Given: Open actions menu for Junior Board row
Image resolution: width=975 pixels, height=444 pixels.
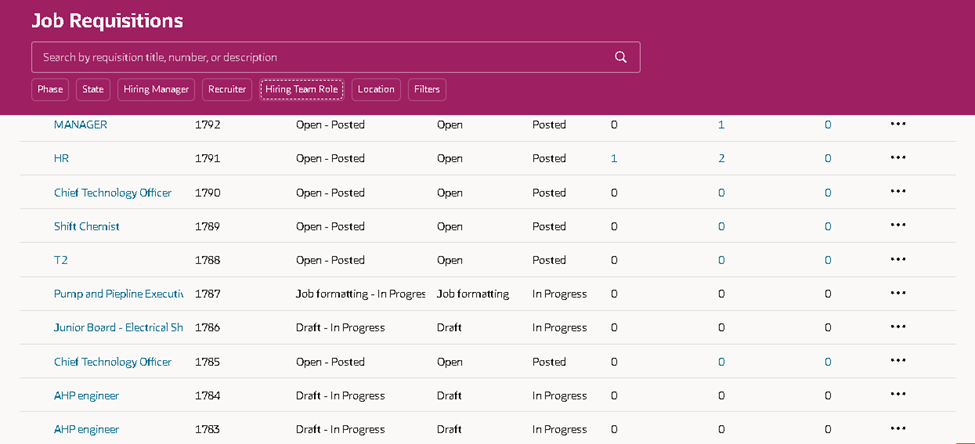Looking at the screenshot, I should pos(898,327).
